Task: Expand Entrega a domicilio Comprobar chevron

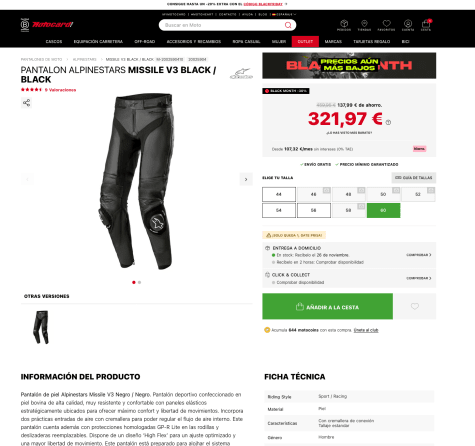Action: pos(419,255)
